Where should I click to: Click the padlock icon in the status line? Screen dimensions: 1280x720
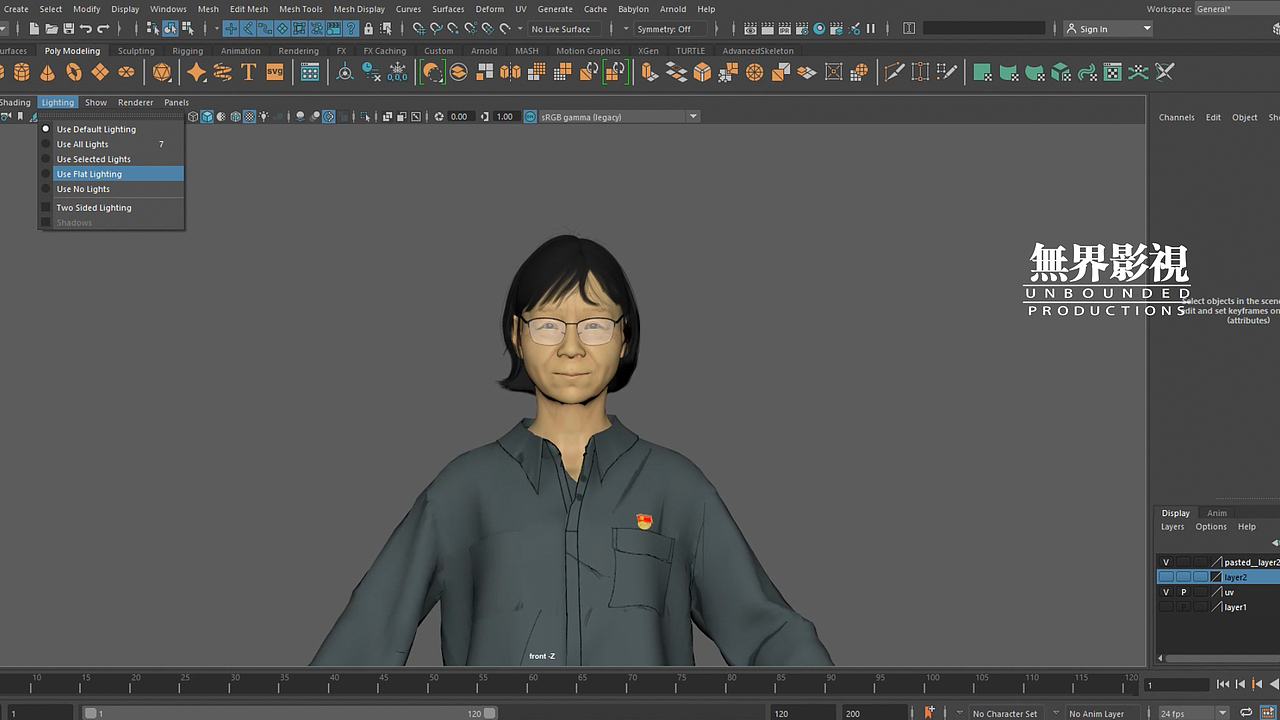[x=368, y=29]
